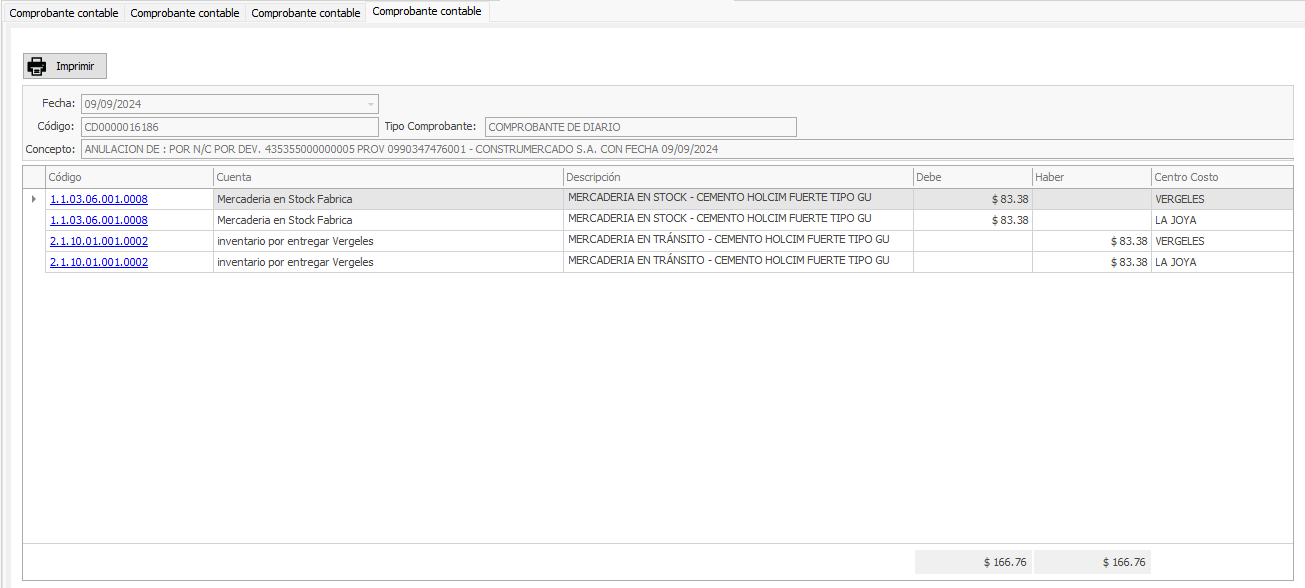Click the Tipo Comprobante field
The width and height of the screenshot is (1305, 588).
pyautogui.click(x=640, y=127)
